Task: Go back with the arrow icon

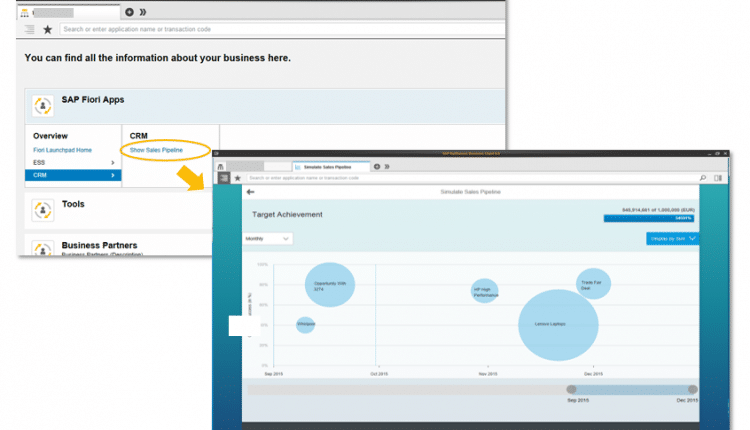Action: click(250, 192)
